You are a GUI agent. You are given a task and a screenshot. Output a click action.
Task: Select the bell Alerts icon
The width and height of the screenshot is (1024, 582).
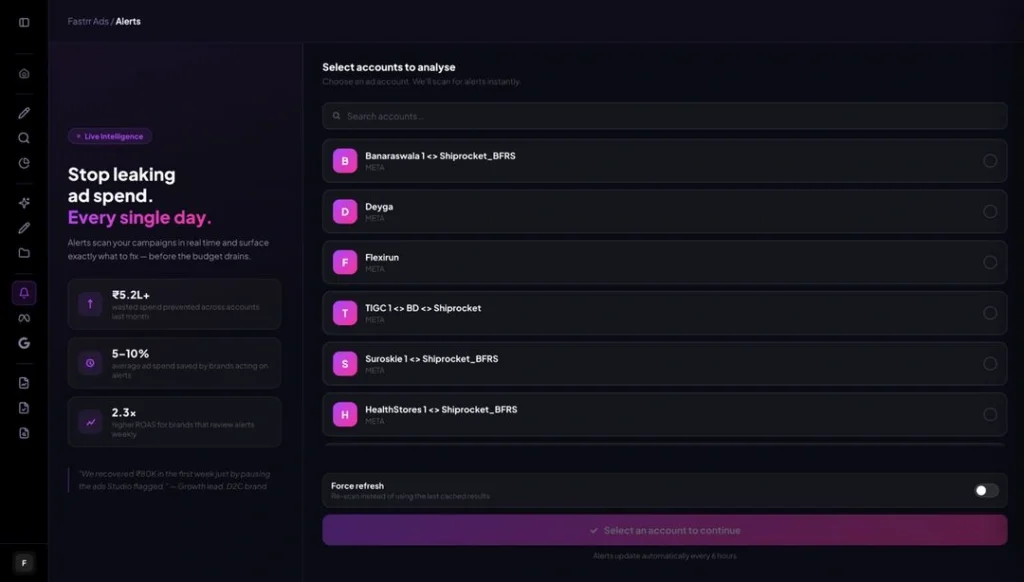click(x=24, y=293)
